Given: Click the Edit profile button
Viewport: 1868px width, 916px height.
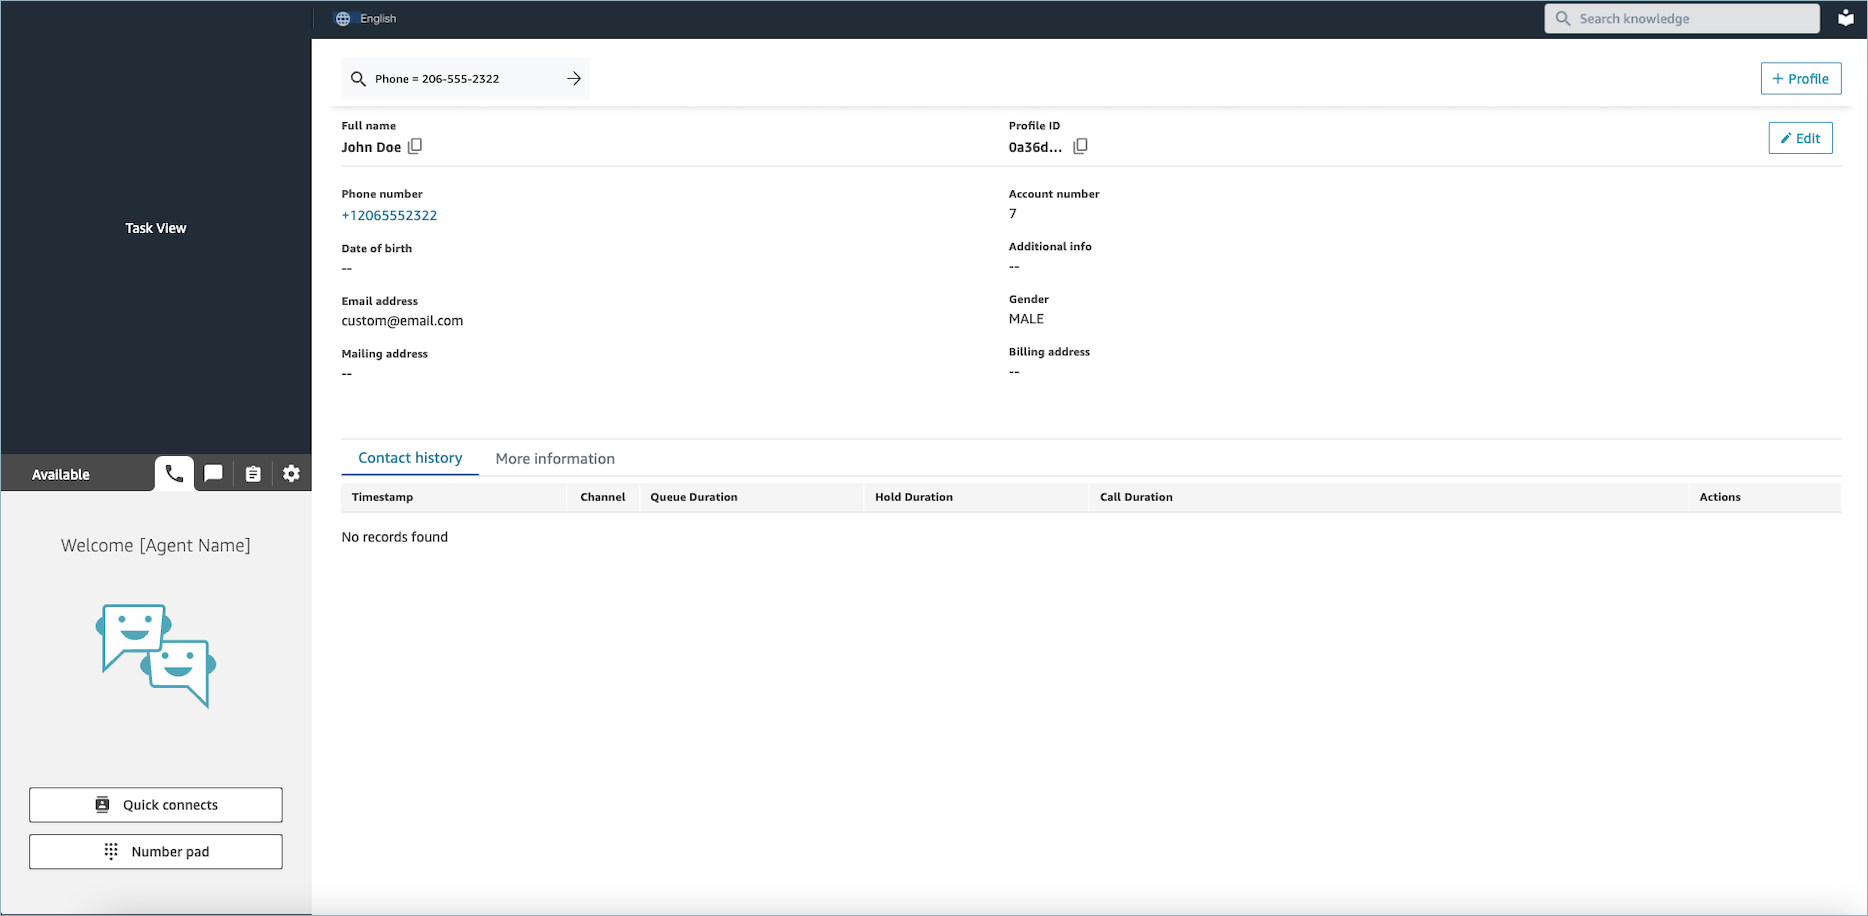Looking at the screenshot, I should (x=1800, y=138).
